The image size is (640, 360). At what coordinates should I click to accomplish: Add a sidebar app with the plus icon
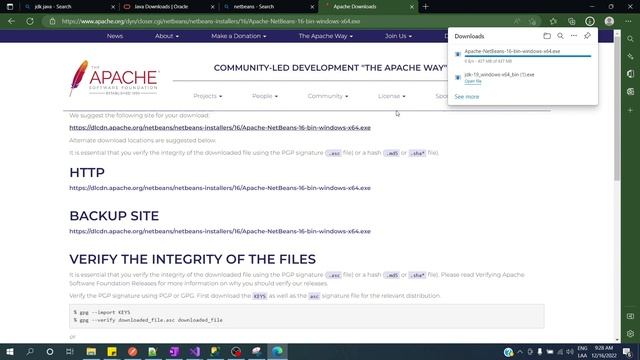pyautogui.click(x=631, y=110)
